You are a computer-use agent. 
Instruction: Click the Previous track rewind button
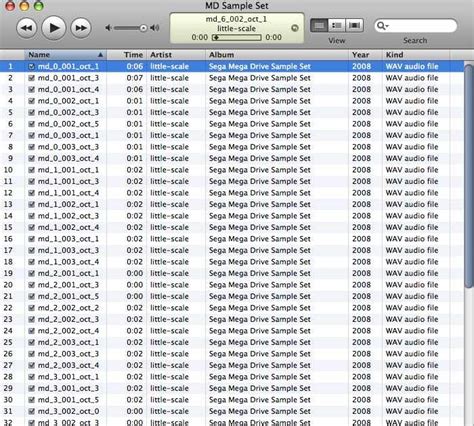27,28
